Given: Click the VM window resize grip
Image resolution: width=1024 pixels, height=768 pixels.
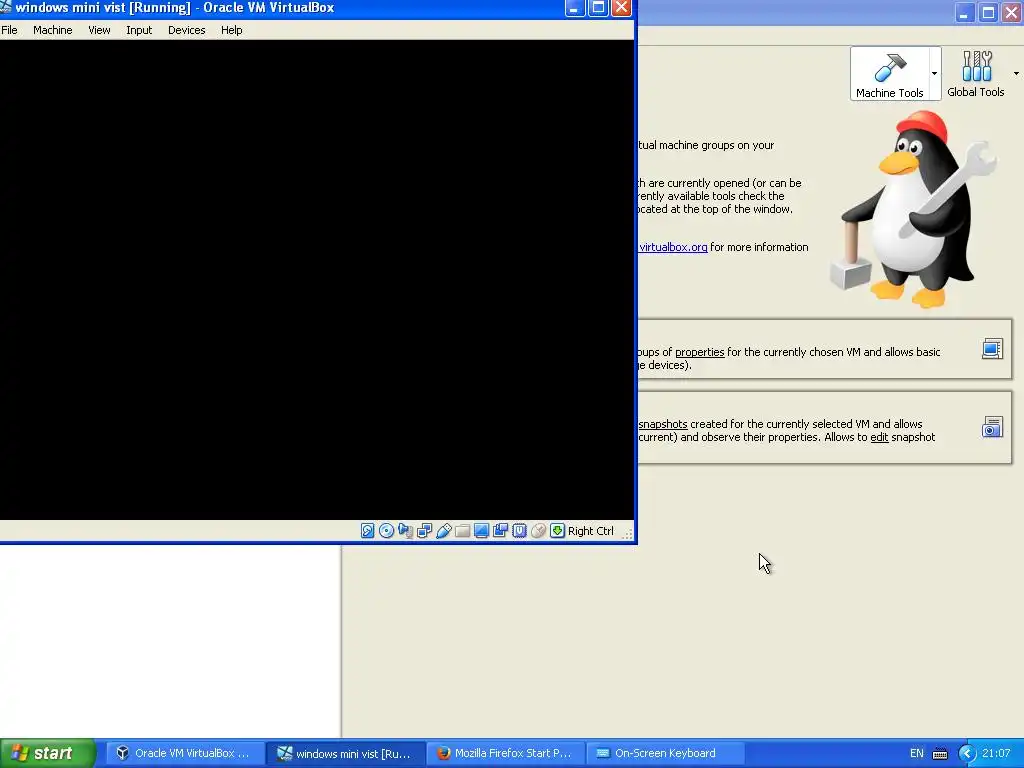Looking at the screenshot, I should click(x=628, y=534).
